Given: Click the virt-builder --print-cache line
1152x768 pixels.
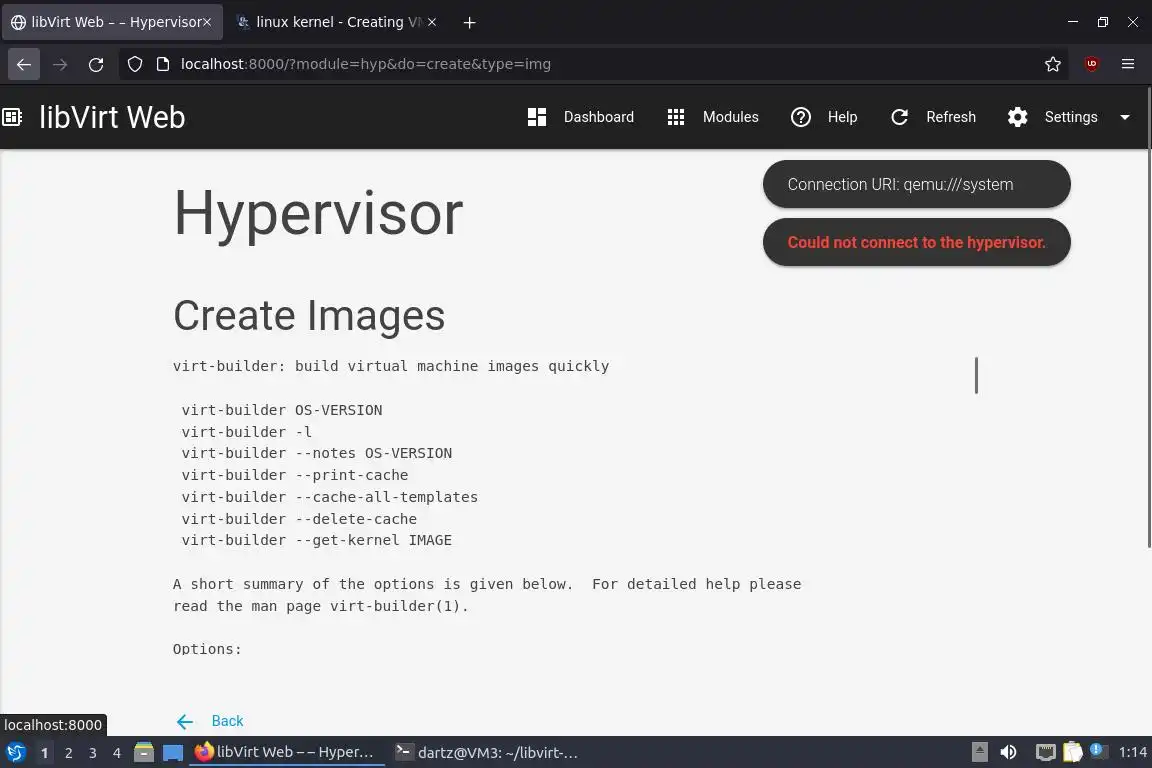Looking at the screenshot, I should pyautogui.click(x=295, y=475).
